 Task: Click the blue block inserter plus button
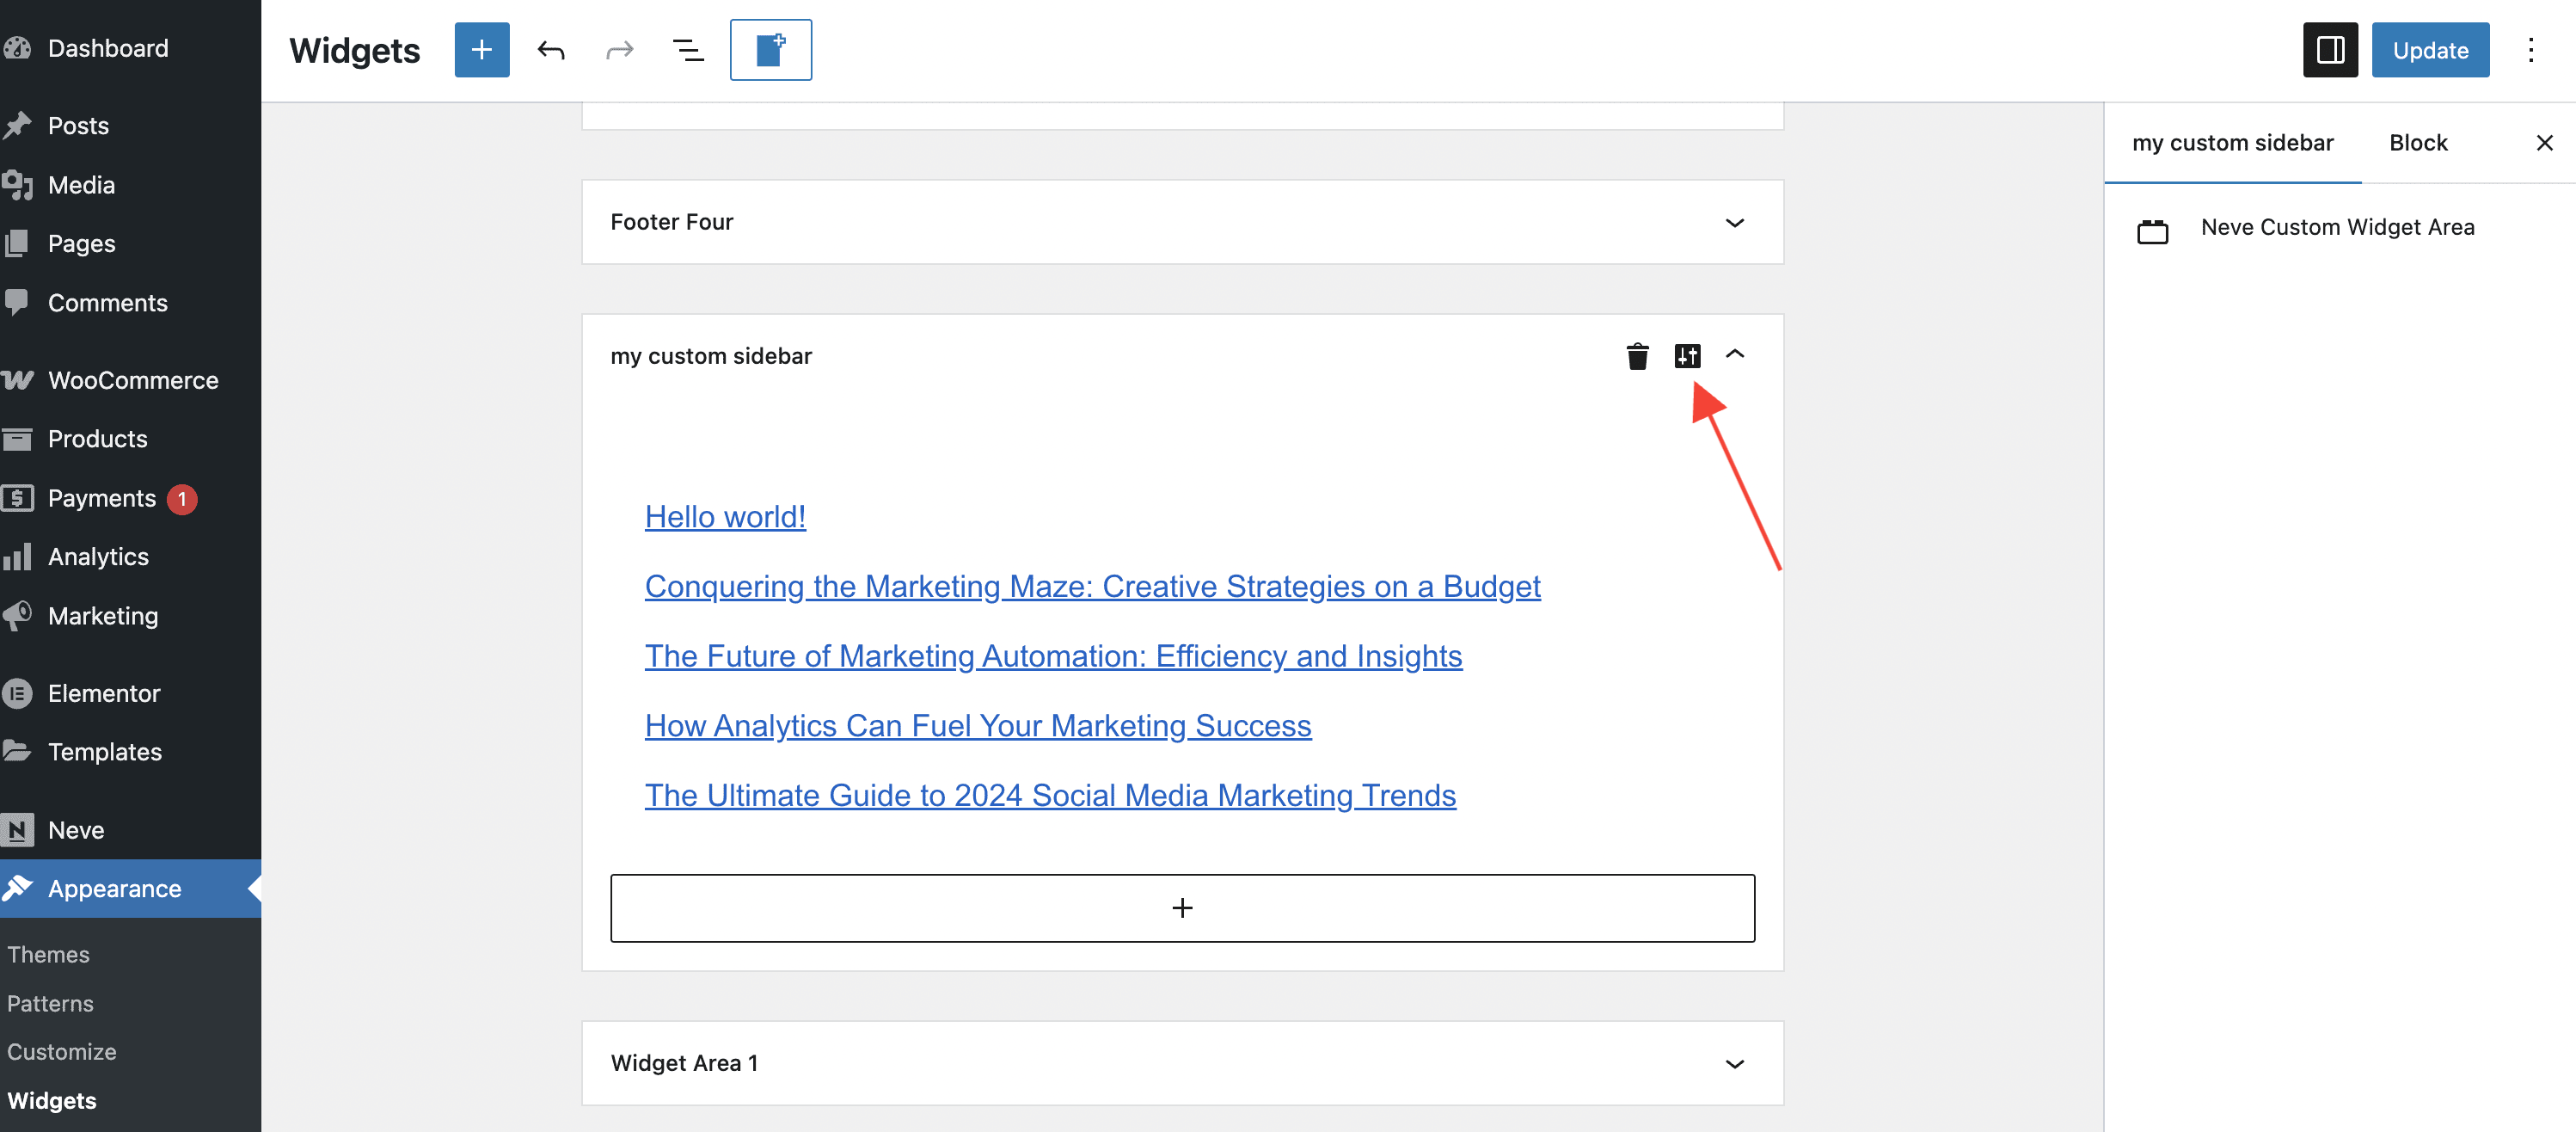(481, 50)
